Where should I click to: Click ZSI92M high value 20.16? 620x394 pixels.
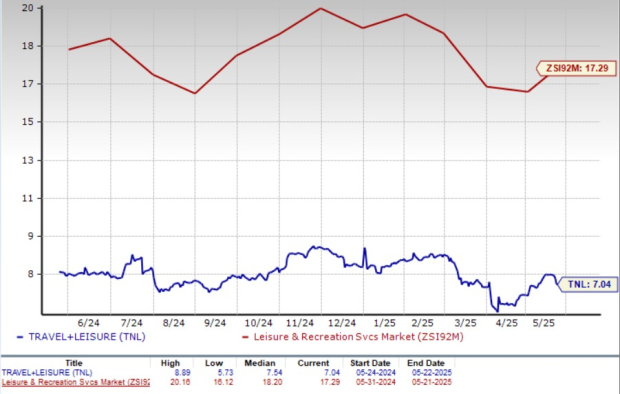coord(180,383)
